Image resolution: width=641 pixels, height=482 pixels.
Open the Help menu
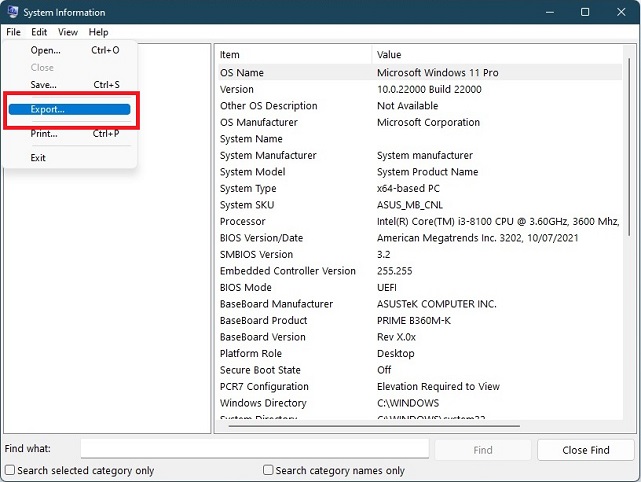99,32
